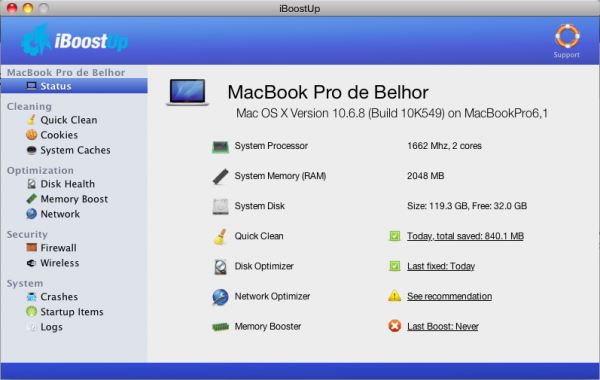
Task: Click the Network Optimizer globe wrench icon
Action: coord(220,297)
